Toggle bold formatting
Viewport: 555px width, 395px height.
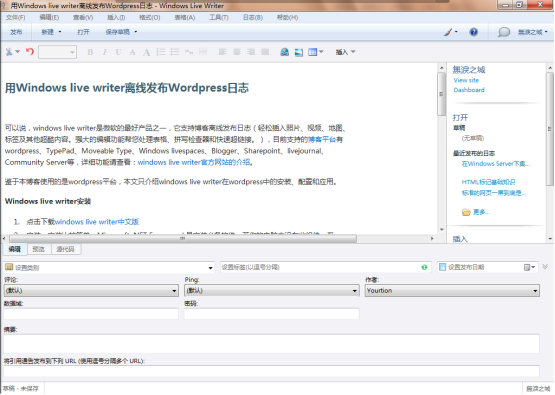(90, 52)
